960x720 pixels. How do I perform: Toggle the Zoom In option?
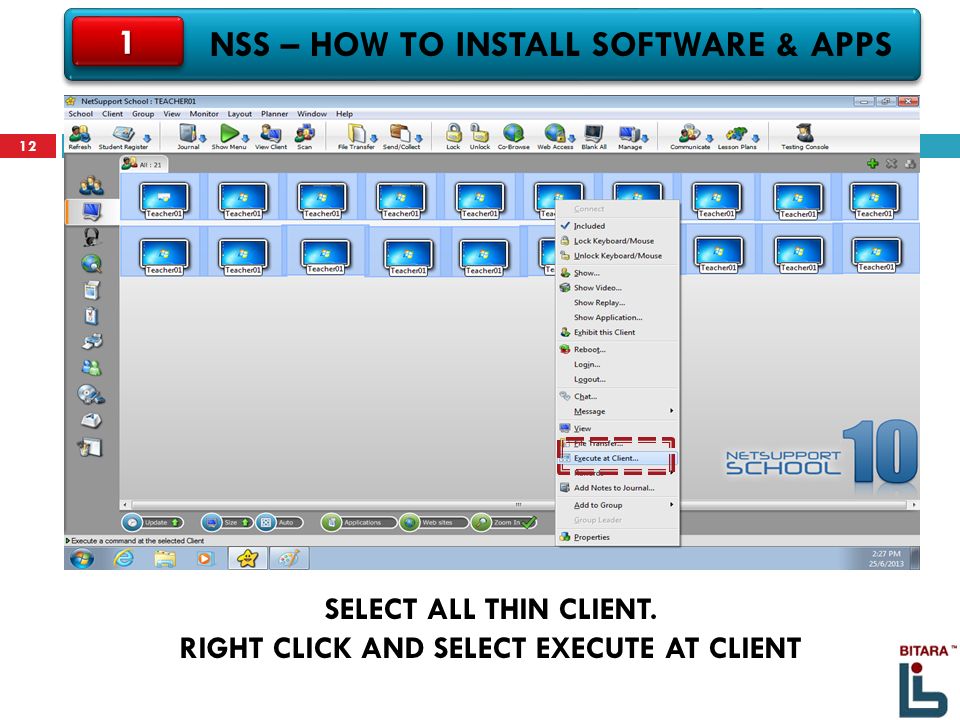click(x=504, y=522)
